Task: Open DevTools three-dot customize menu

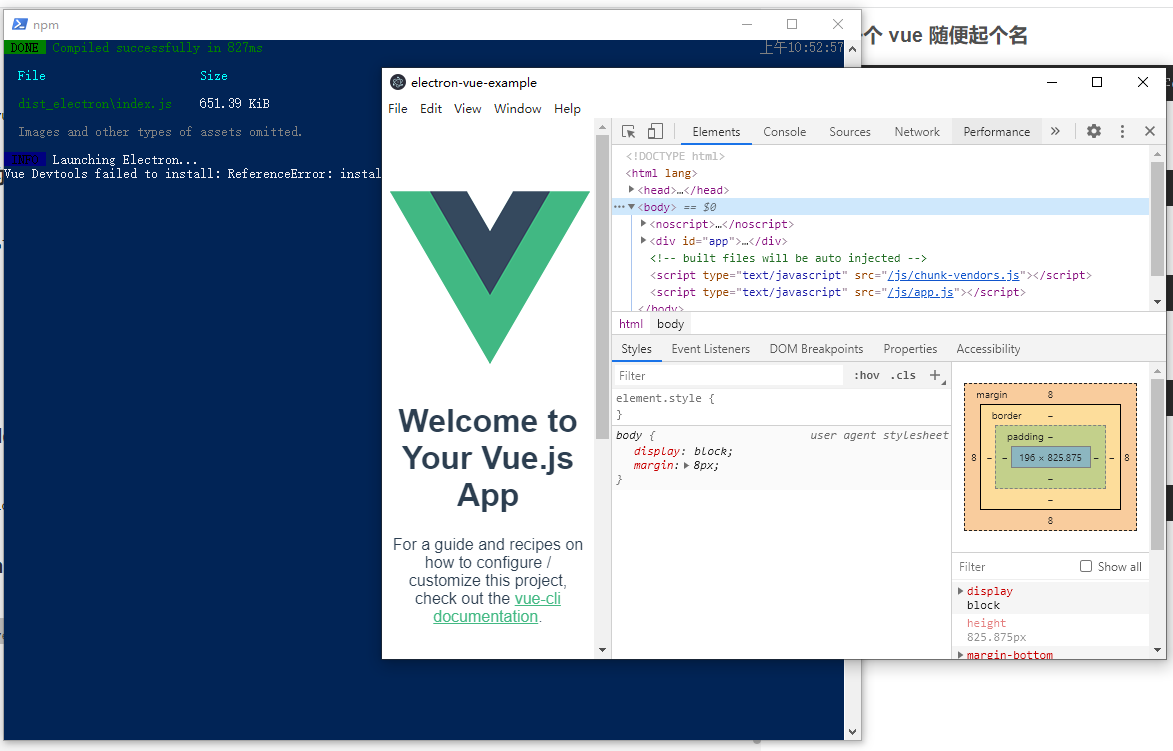Action: 1122,131
